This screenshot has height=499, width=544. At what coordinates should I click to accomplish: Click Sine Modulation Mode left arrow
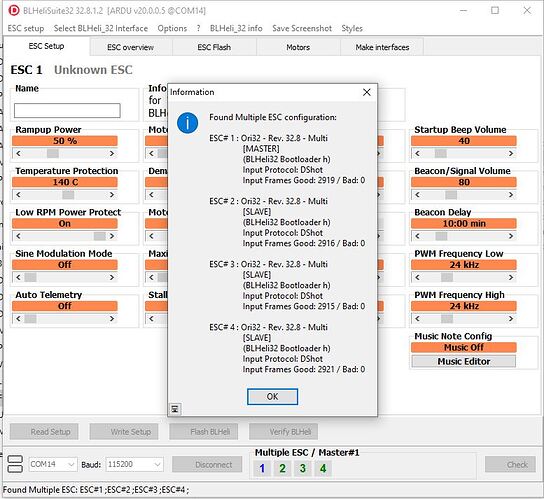pyautogui.click(x=18, y=277)
